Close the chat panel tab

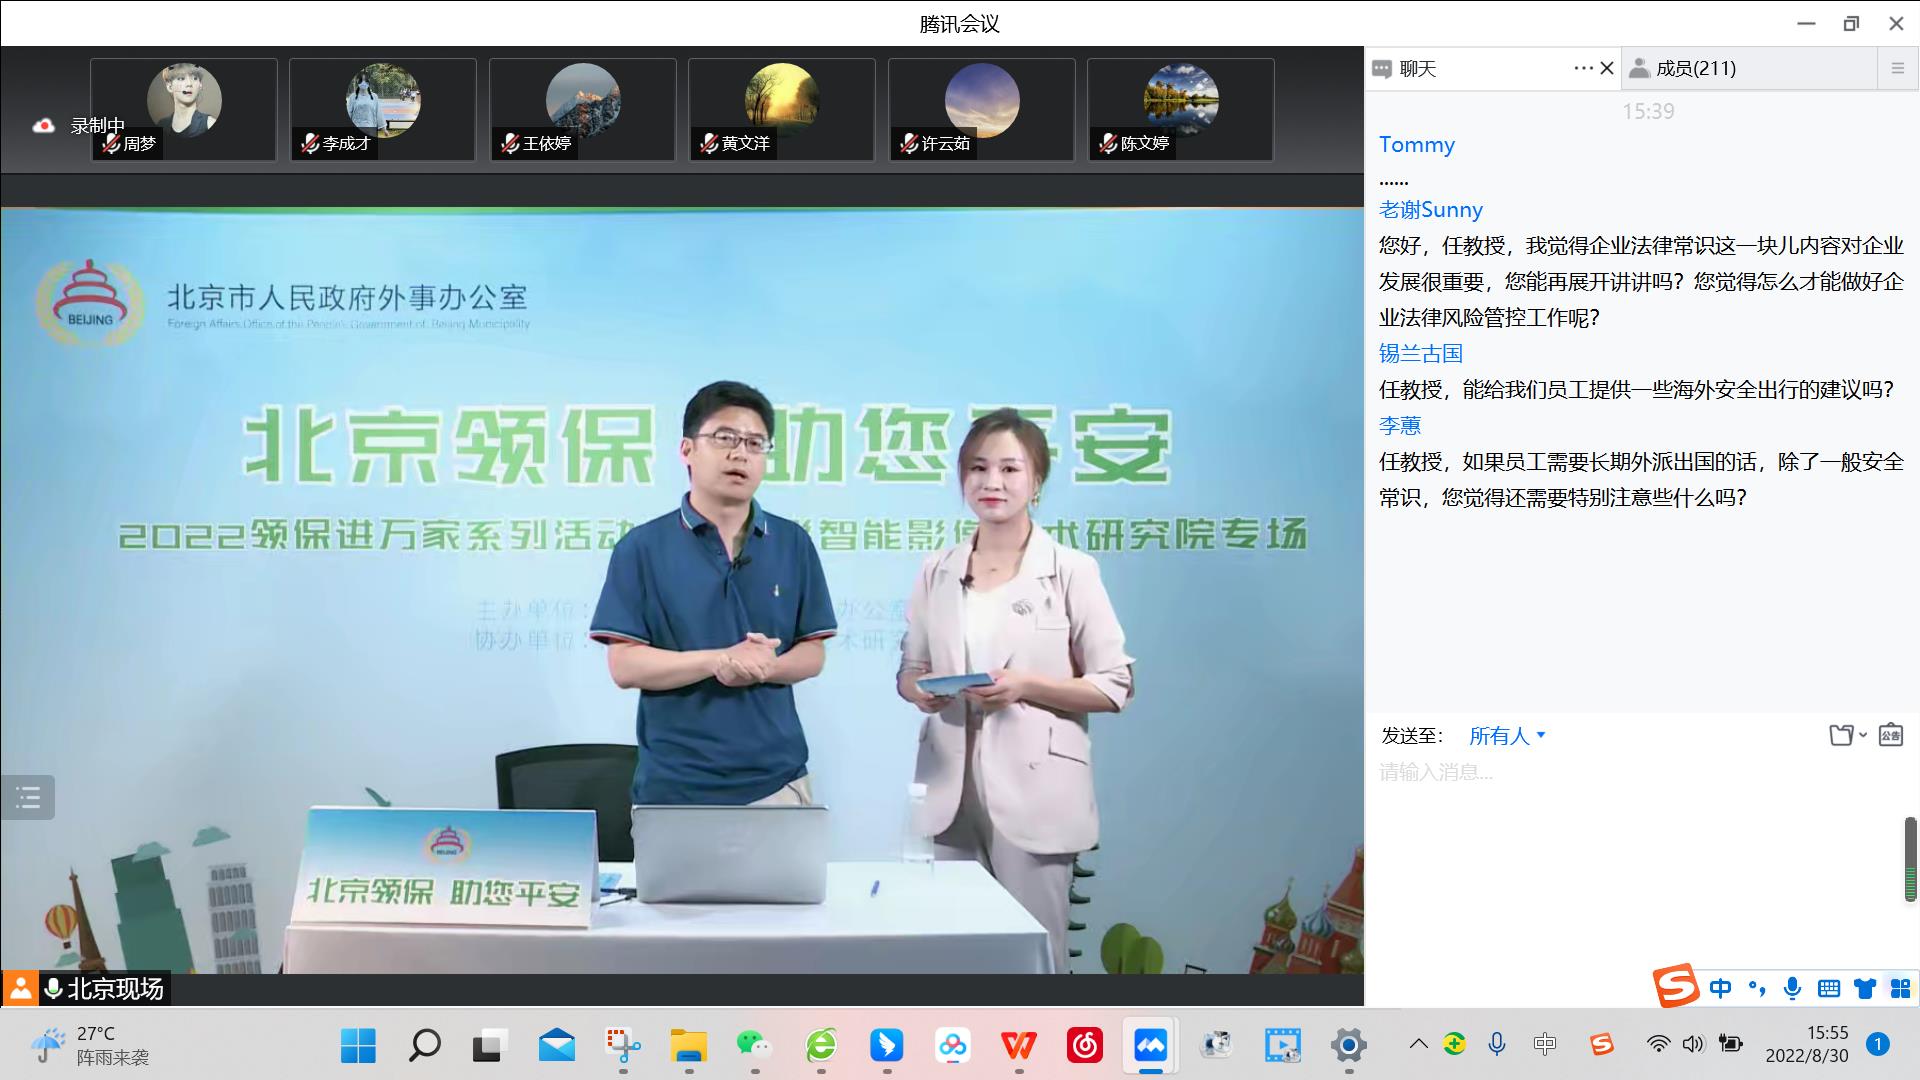coord(1607,68)
